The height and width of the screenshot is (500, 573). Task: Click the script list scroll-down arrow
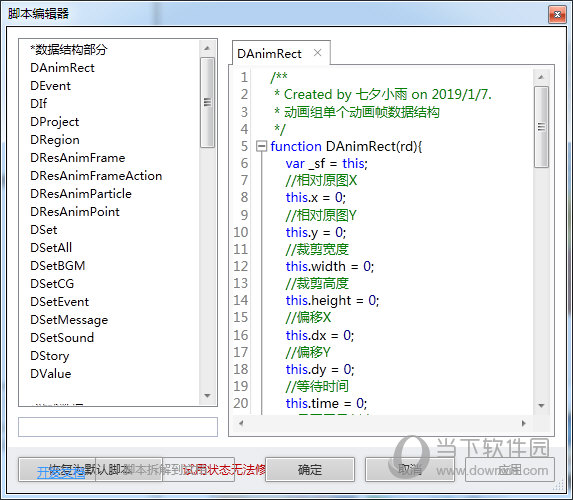coord(207,396)
